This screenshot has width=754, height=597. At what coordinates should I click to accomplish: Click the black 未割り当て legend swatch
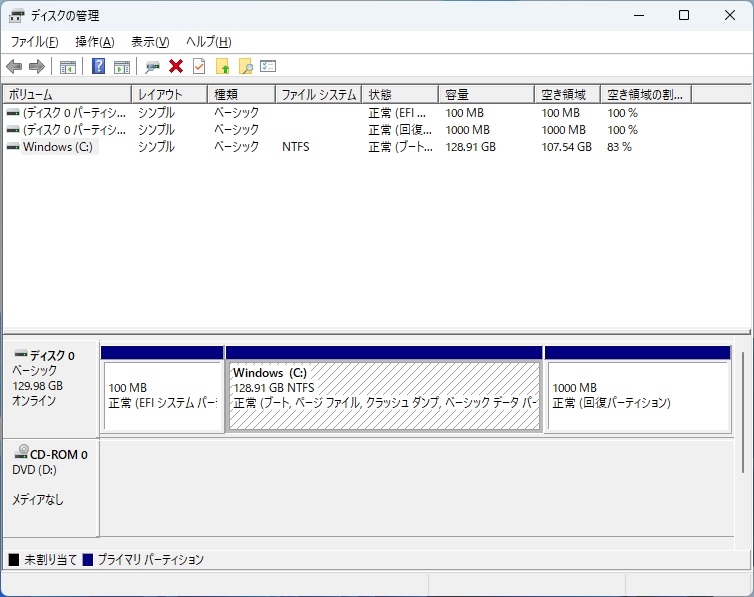[x=14, y=560]
